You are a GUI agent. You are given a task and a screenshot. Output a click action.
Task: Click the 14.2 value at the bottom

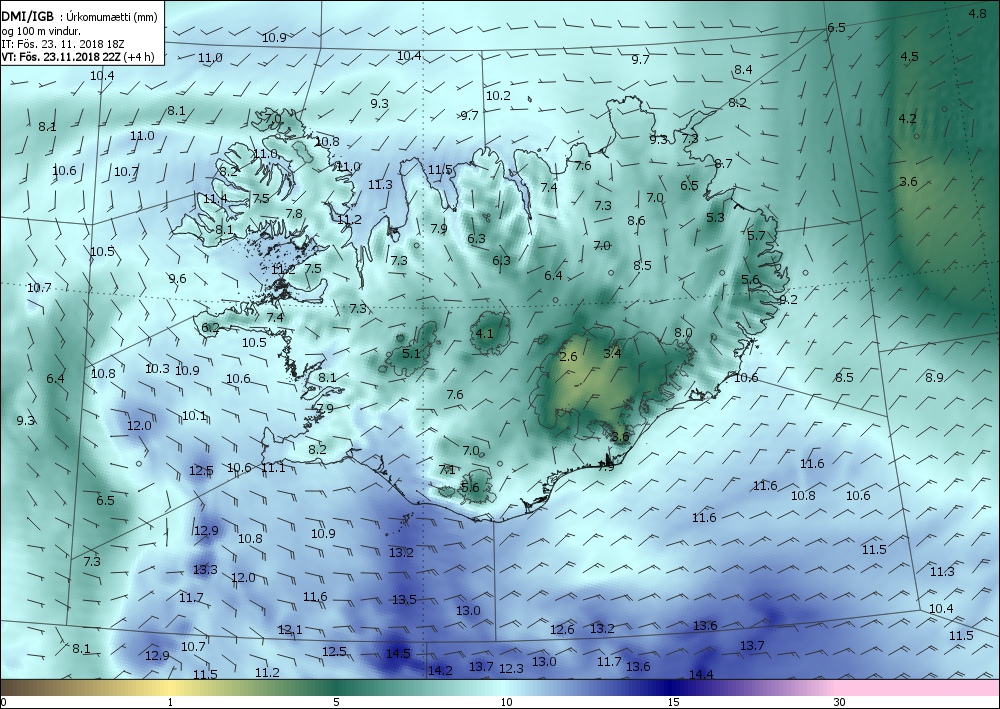click(x=440, y=671)
